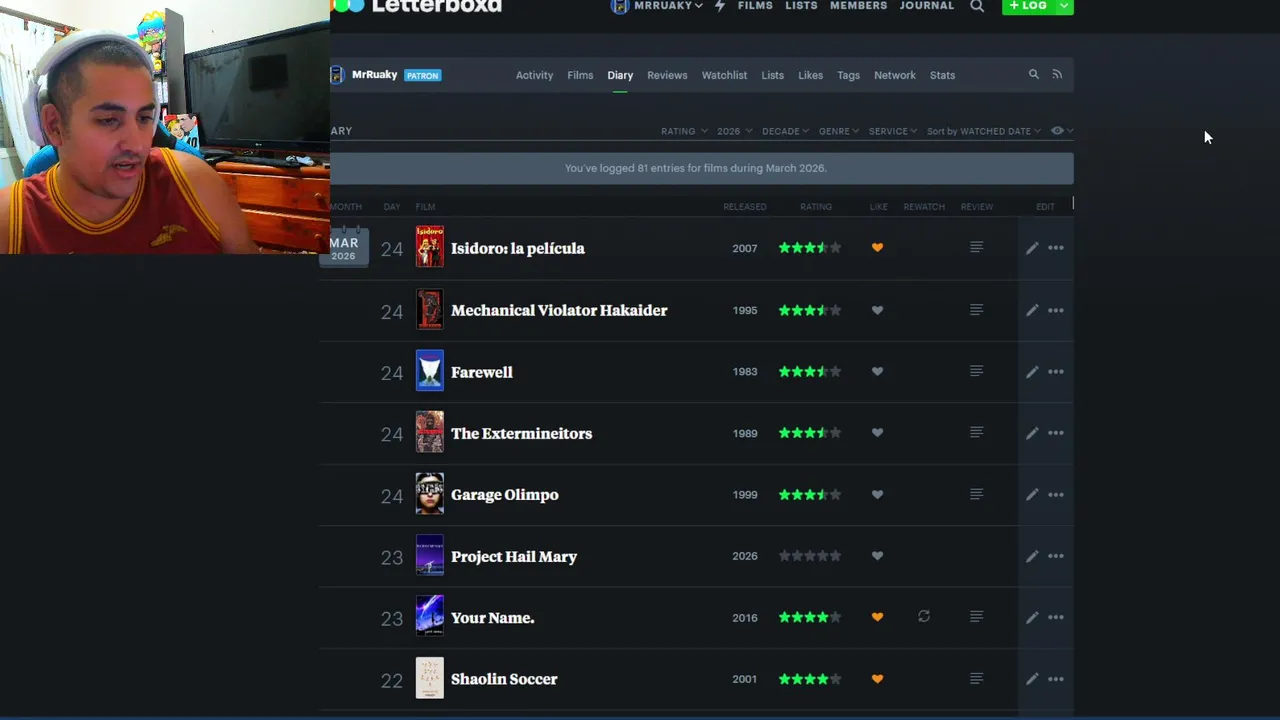Open more options for Isidoro: la película
The image size is (1280, 720).
(1056, 248)
